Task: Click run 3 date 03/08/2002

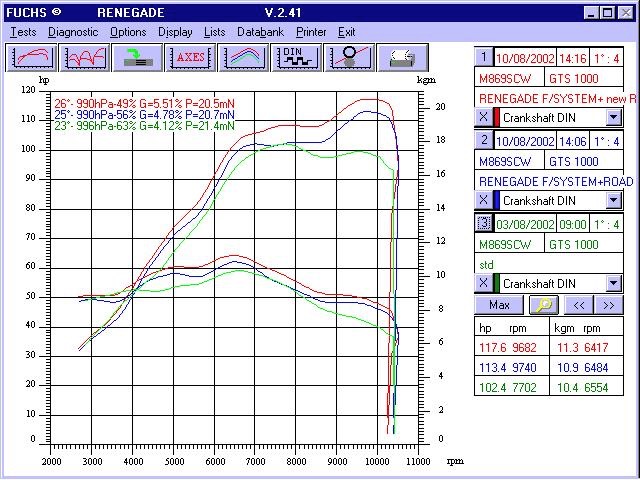Action: 525,224
